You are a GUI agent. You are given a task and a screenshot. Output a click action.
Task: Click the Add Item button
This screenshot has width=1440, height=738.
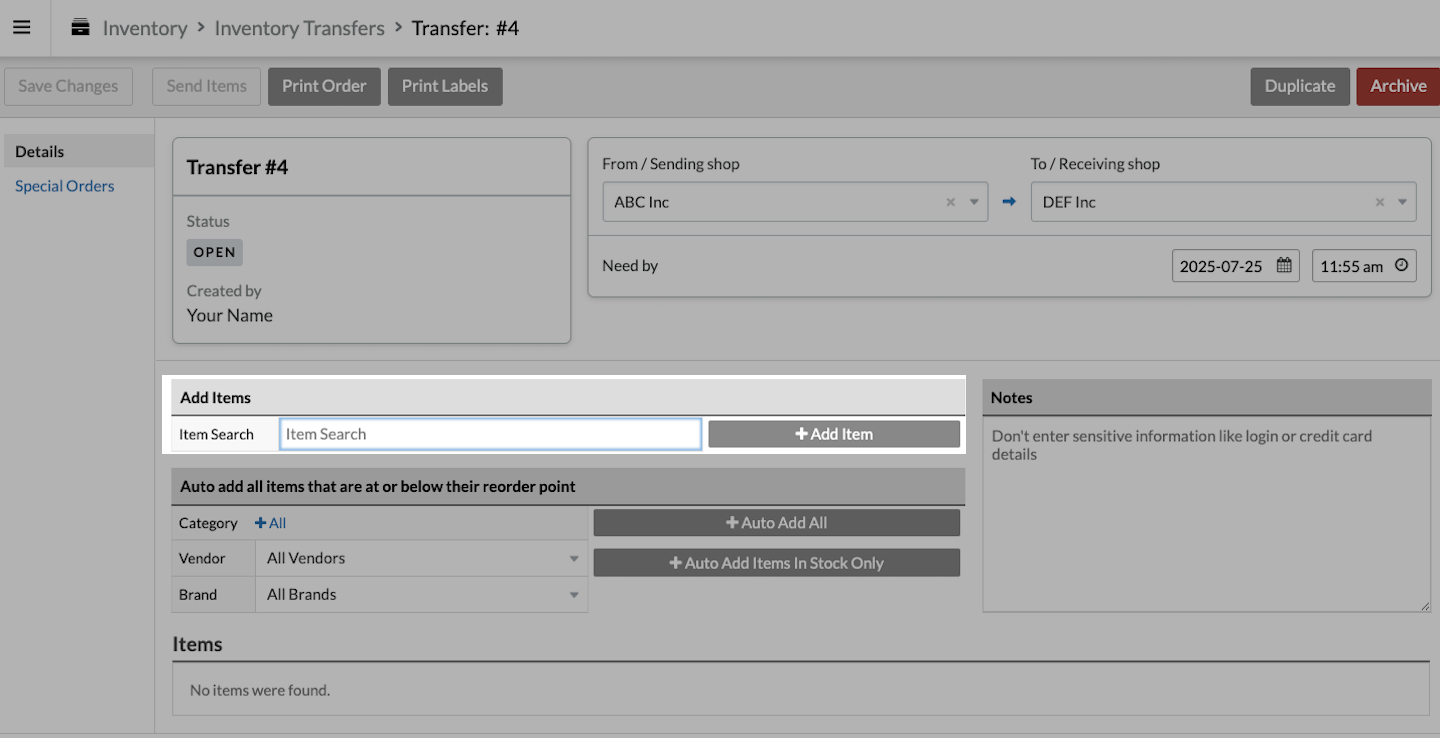[834, 434]
